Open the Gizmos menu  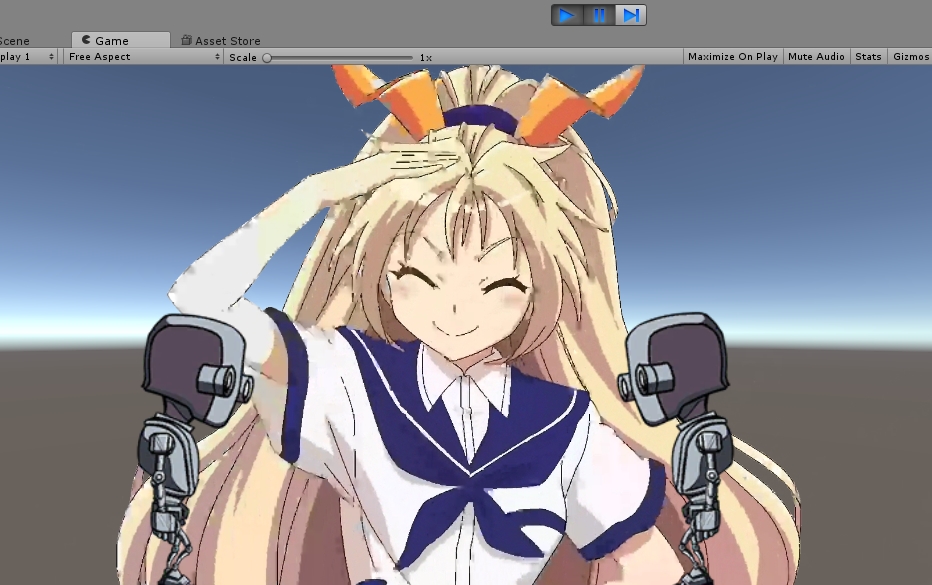point(910,56)
